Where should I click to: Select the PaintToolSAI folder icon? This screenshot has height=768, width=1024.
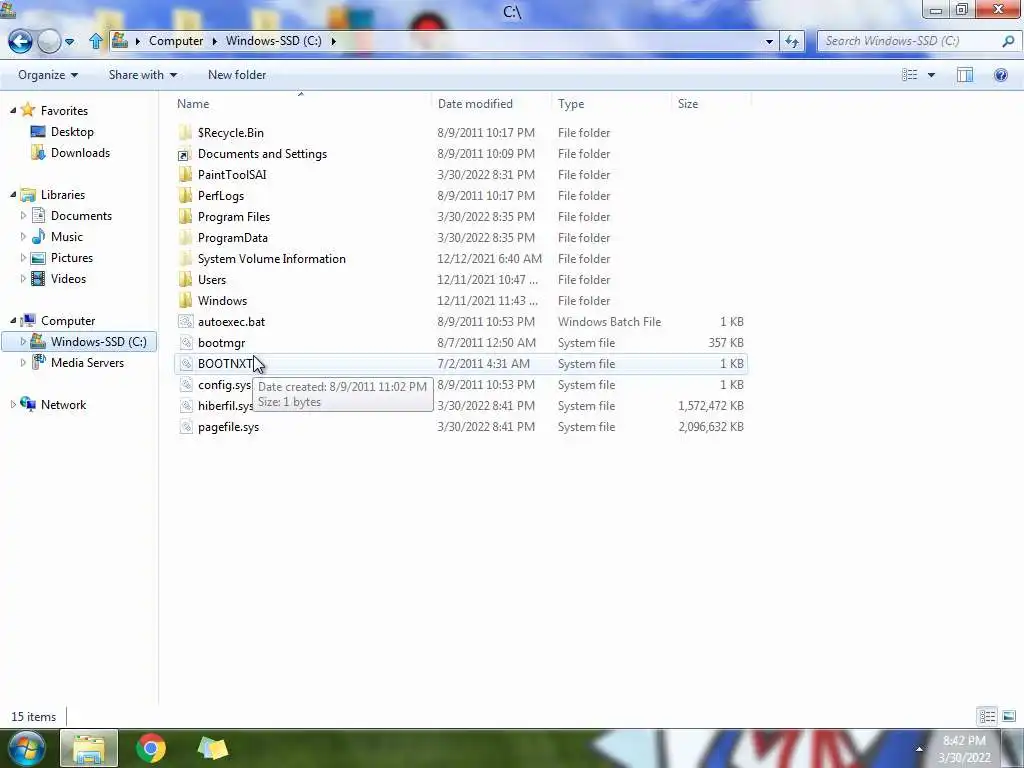point(185,174)
